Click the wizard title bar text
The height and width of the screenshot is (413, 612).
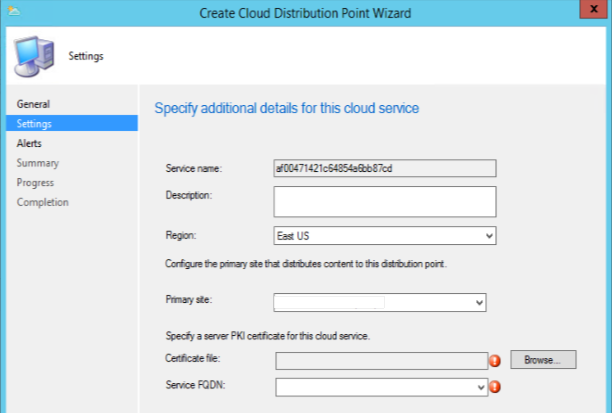click(306, 11)
